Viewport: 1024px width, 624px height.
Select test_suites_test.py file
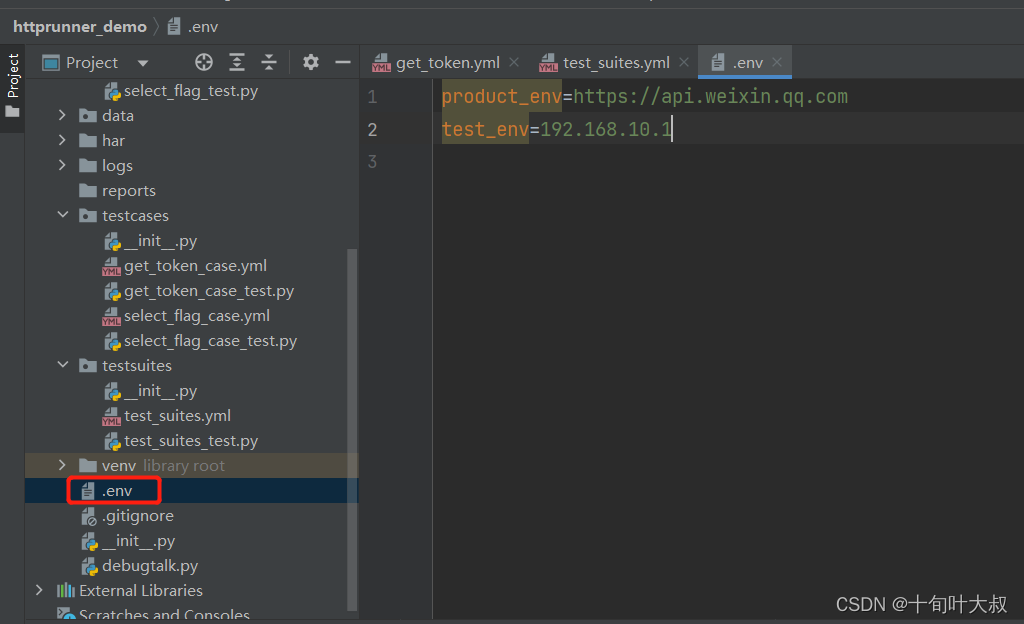pyautogui.click(x=191, y=441)
